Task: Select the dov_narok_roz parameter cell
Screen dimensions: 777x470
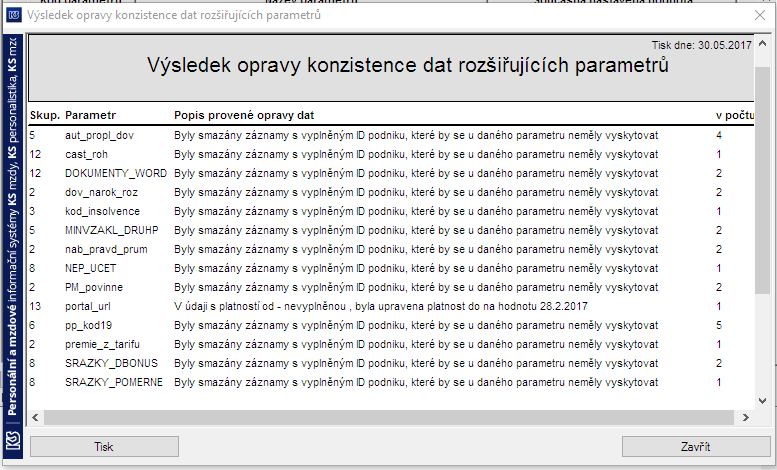Action: pyautogui.click(x=101, y=192)
